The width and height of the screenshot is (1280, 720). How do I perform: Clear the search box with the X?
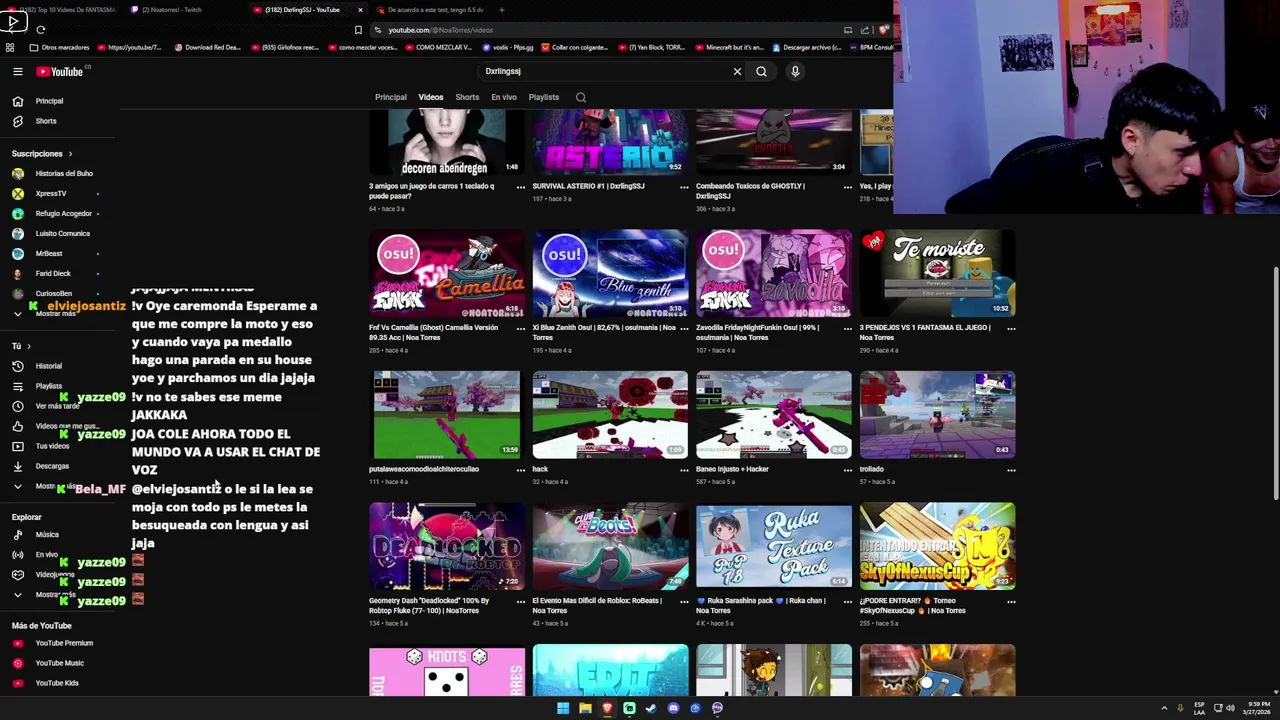pyautogui.click(x=737, y=71)
